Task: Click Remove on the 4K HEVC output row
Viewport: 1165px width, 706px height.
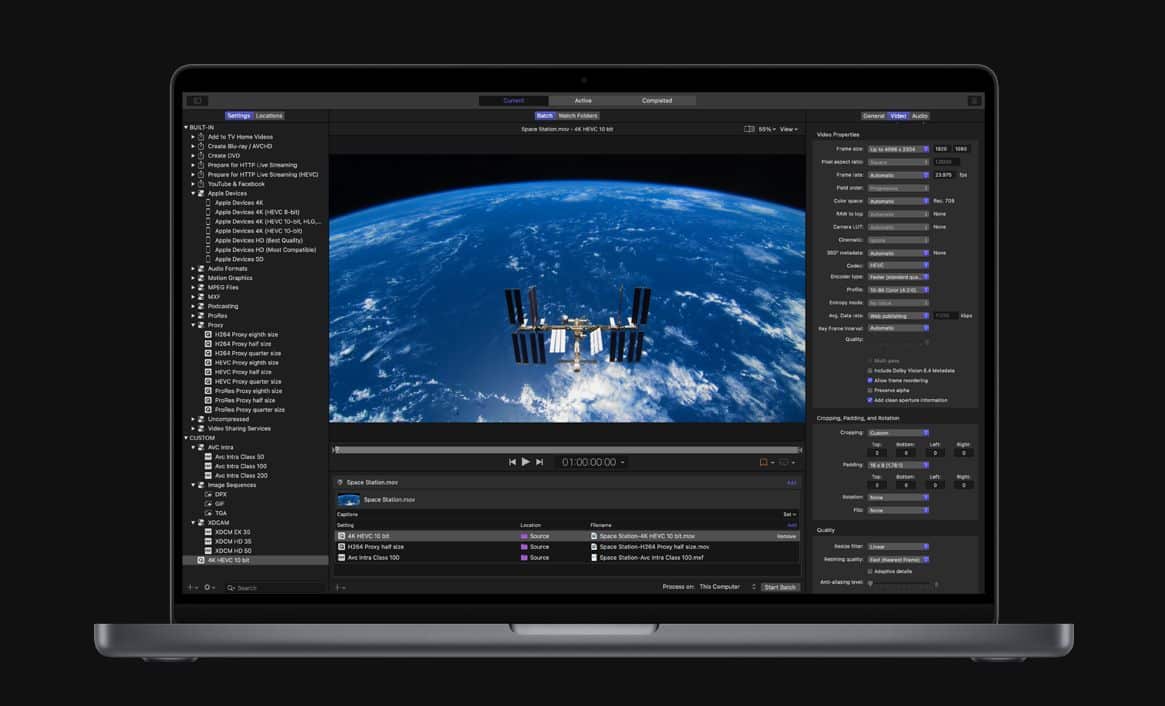Action: pyautogui.click(x=786, y=536)
